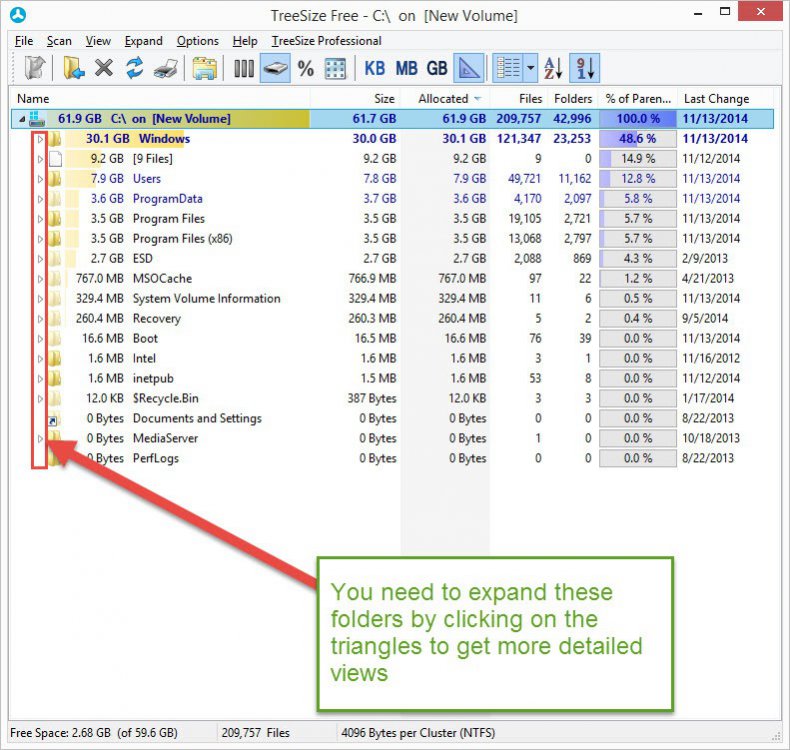Click the first gray toolbar icon at far left

(34, 68)
